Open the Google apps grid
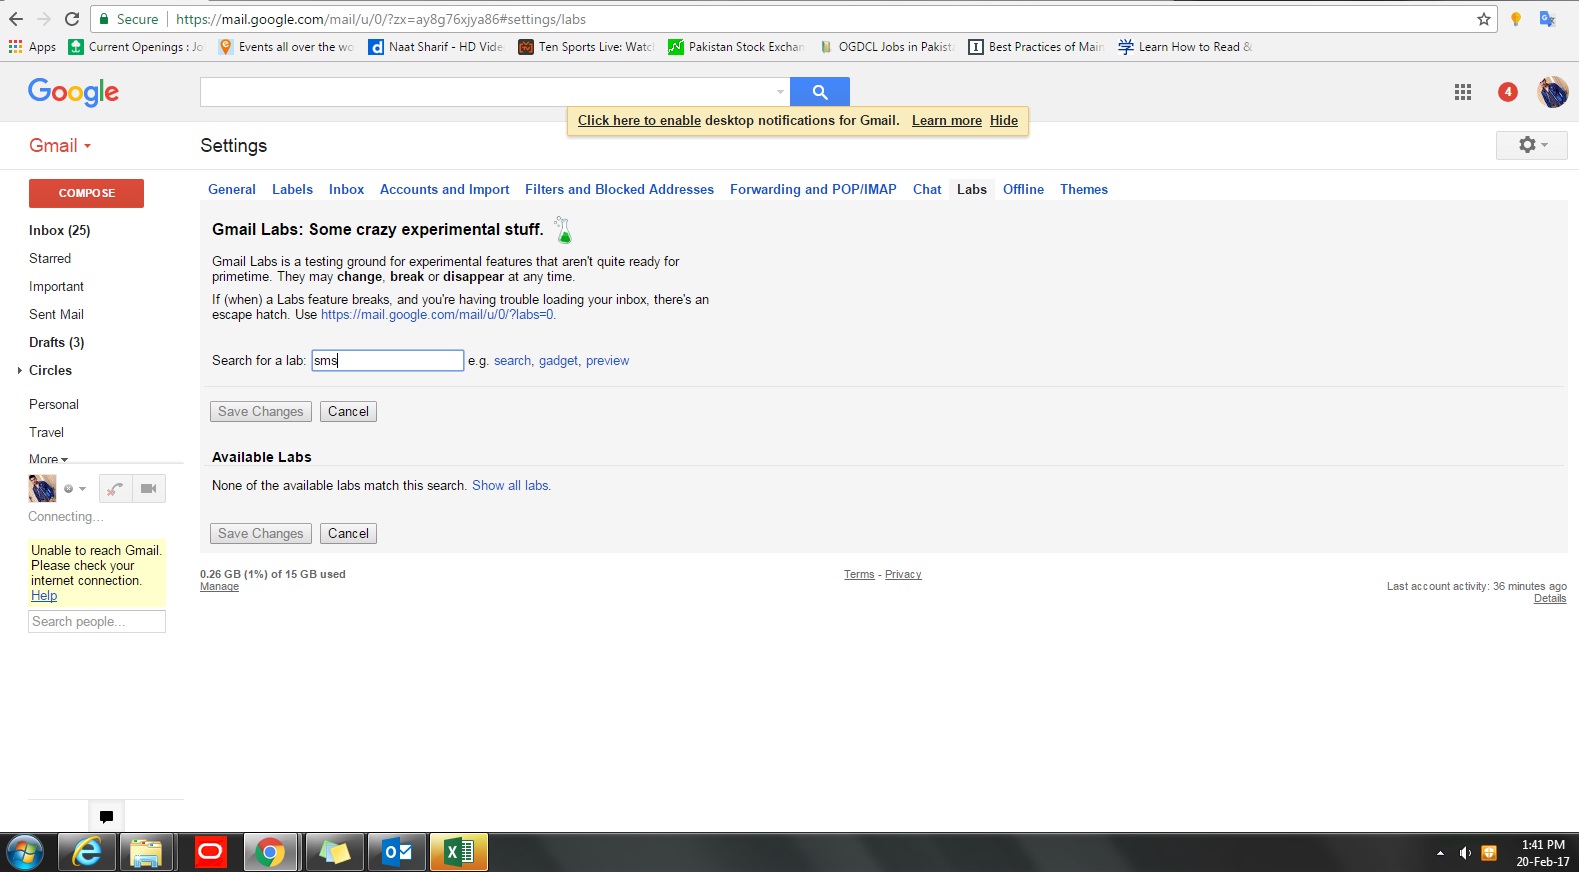The image size is (1579, 872). click(x=1462, y=92)
